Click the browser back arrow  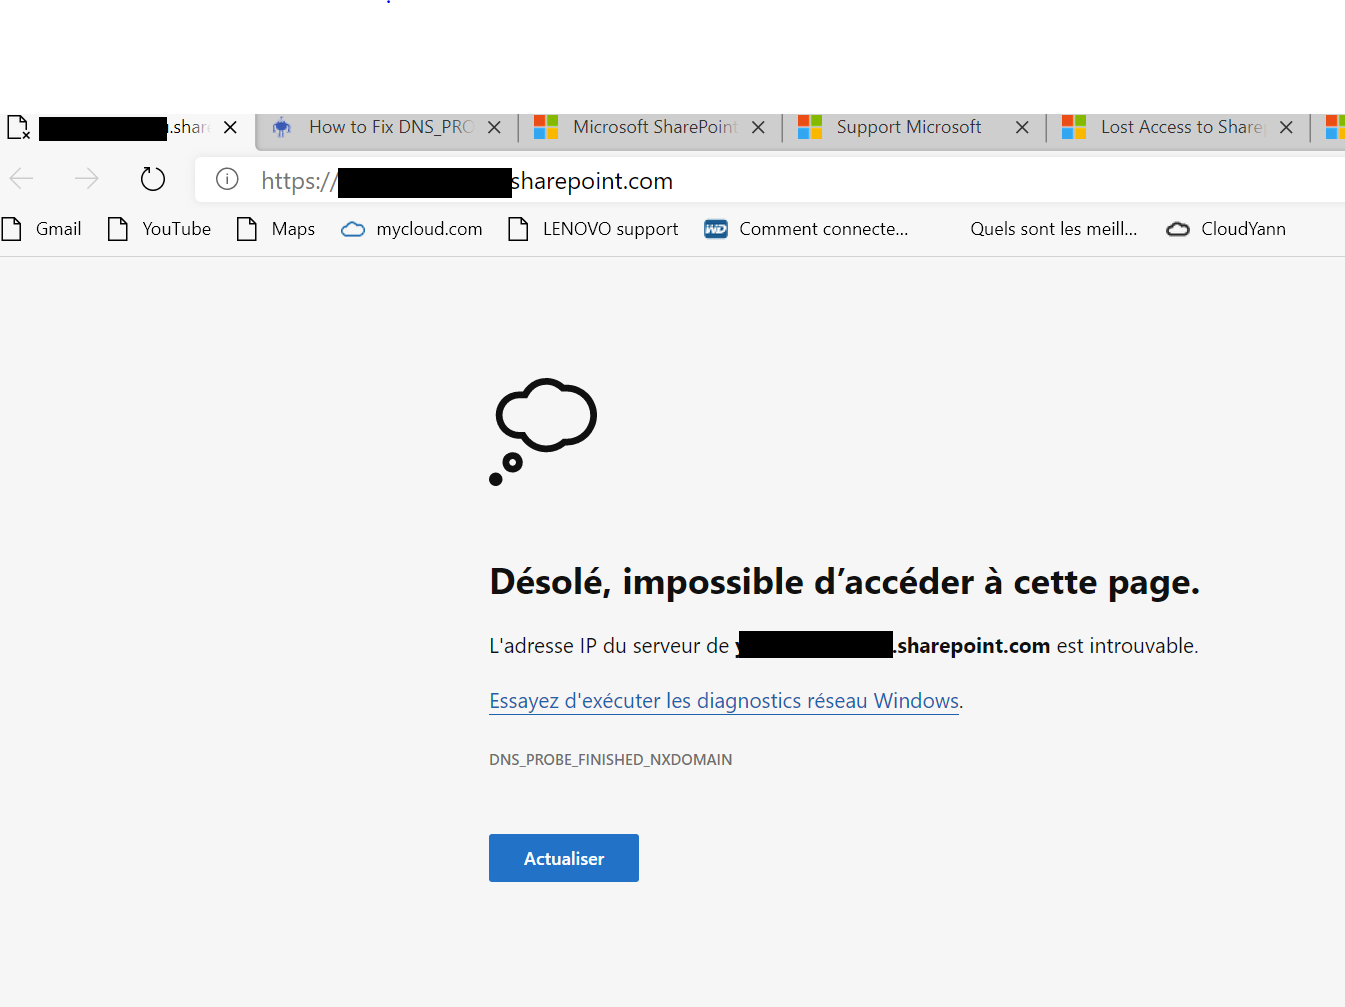(21, 179)
